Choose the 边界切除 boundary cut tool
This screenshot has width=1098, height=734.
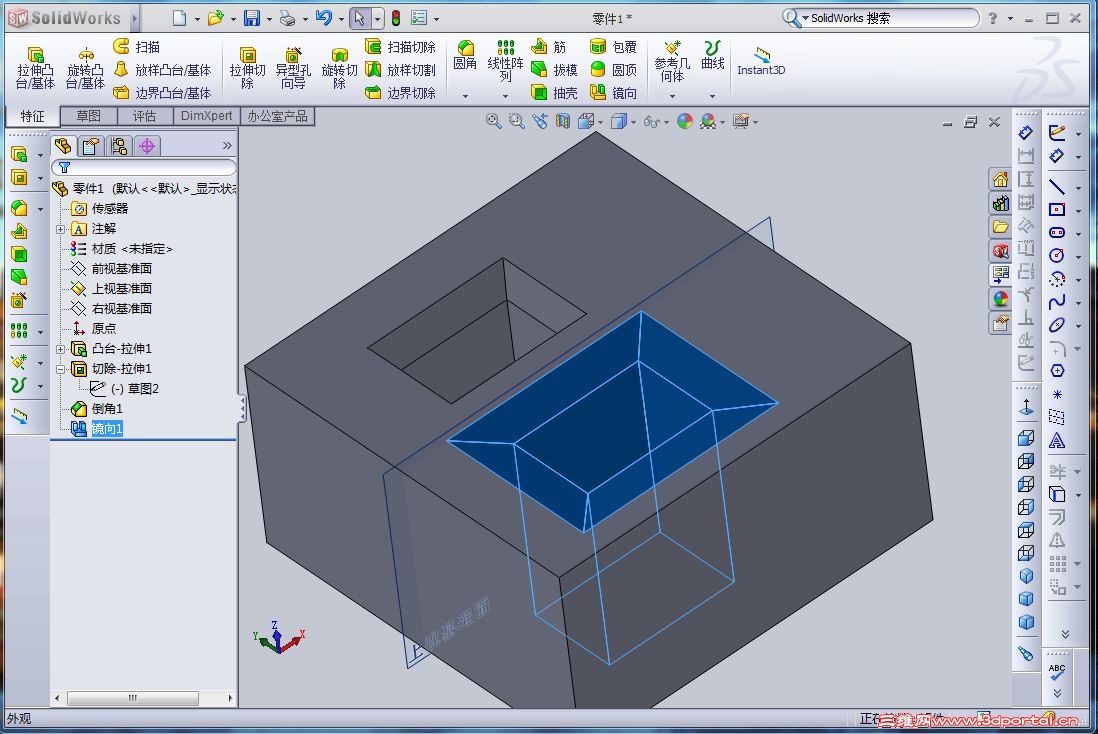click(x=401, y=92)
